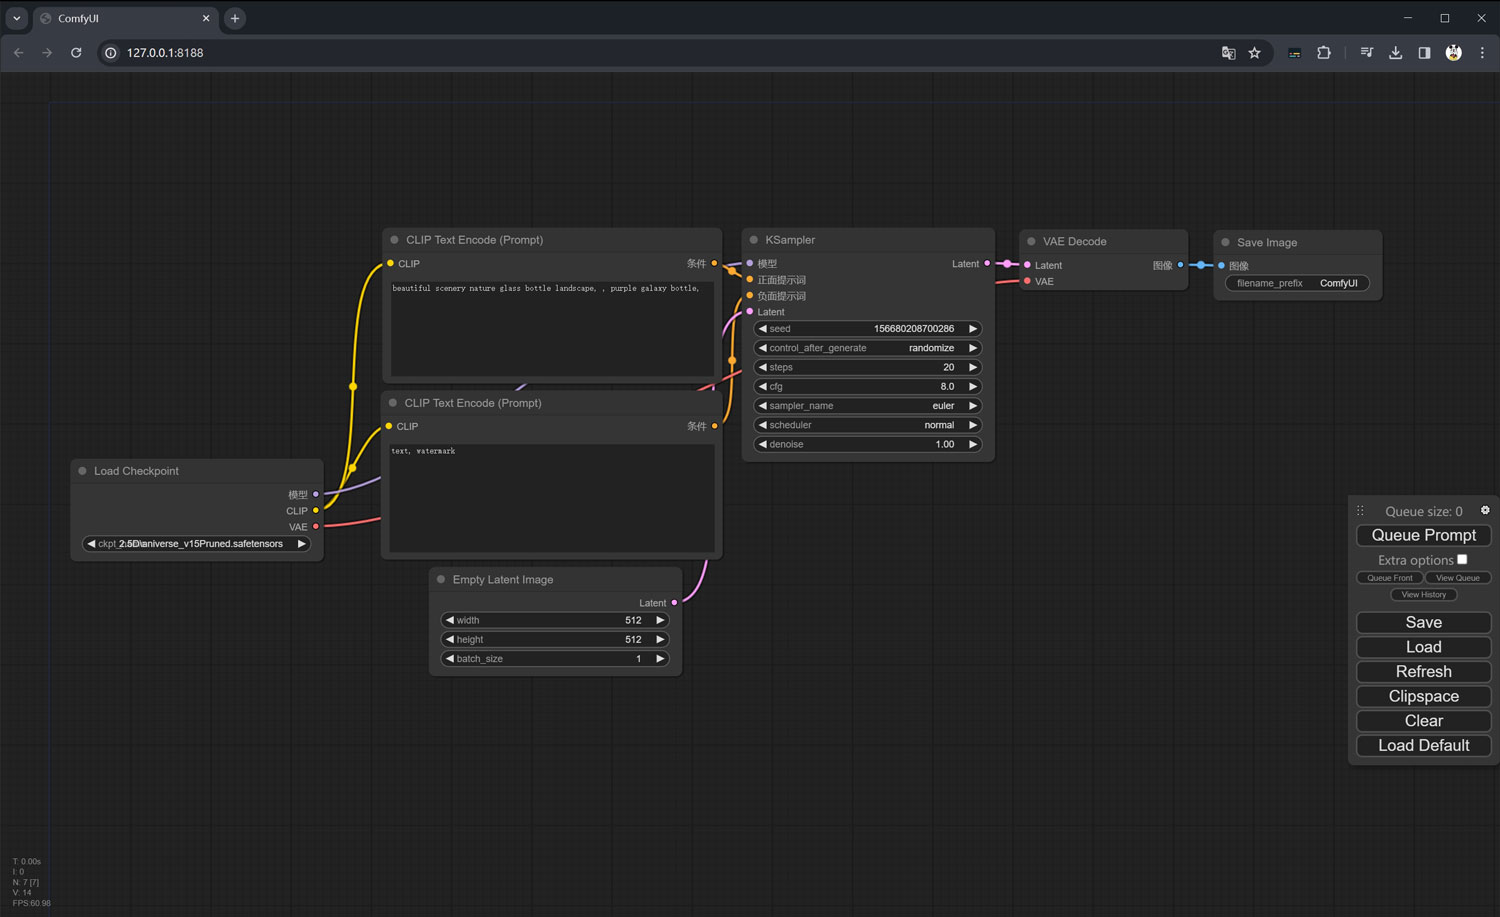
Task: Collapse the negative CLIP Text Encode node dot
Action: (393, 403)
